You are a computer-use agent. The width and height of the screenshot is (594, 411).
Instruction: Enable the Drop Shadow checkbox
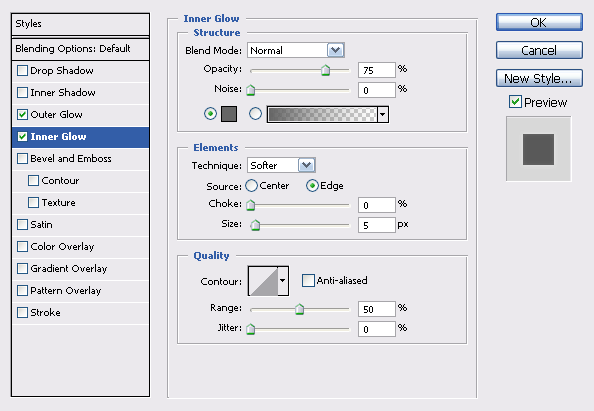click(x=22, y=71)
